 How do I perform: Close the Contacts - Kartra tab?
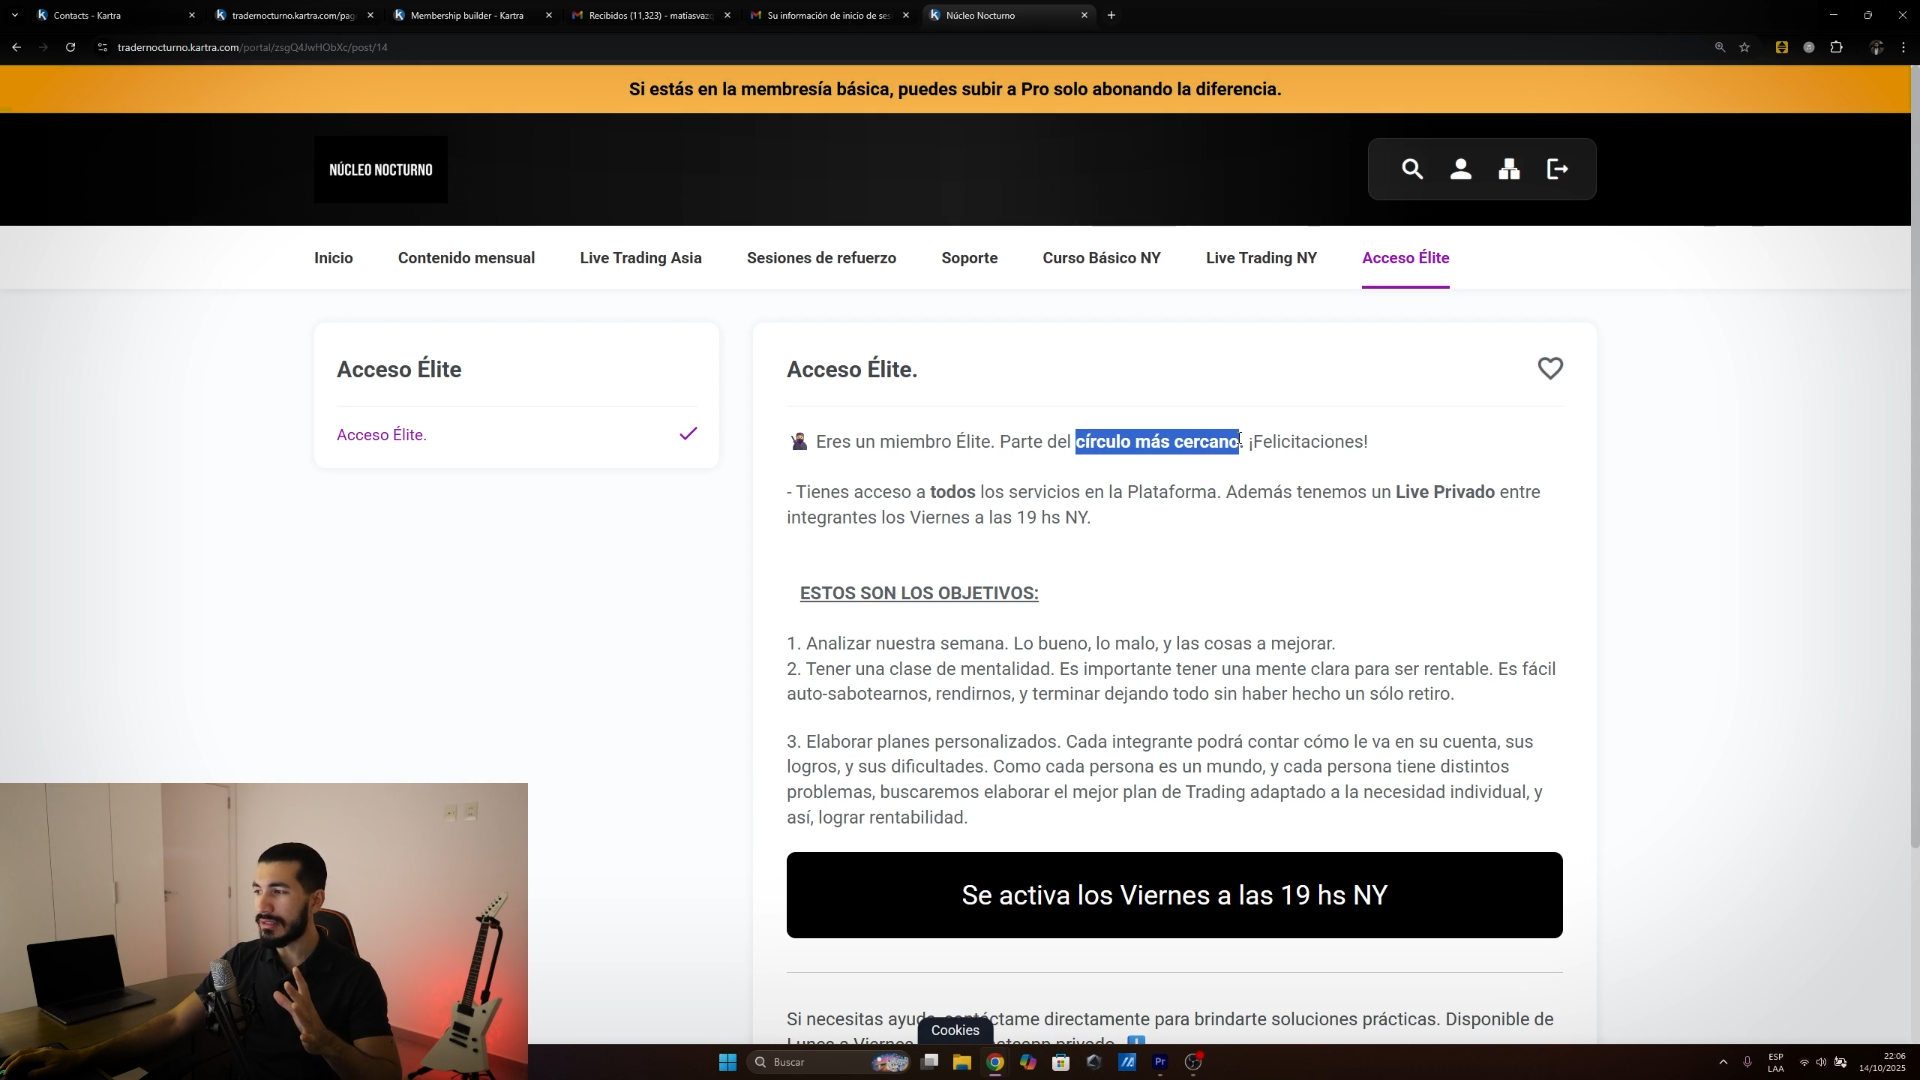(192, 15)
